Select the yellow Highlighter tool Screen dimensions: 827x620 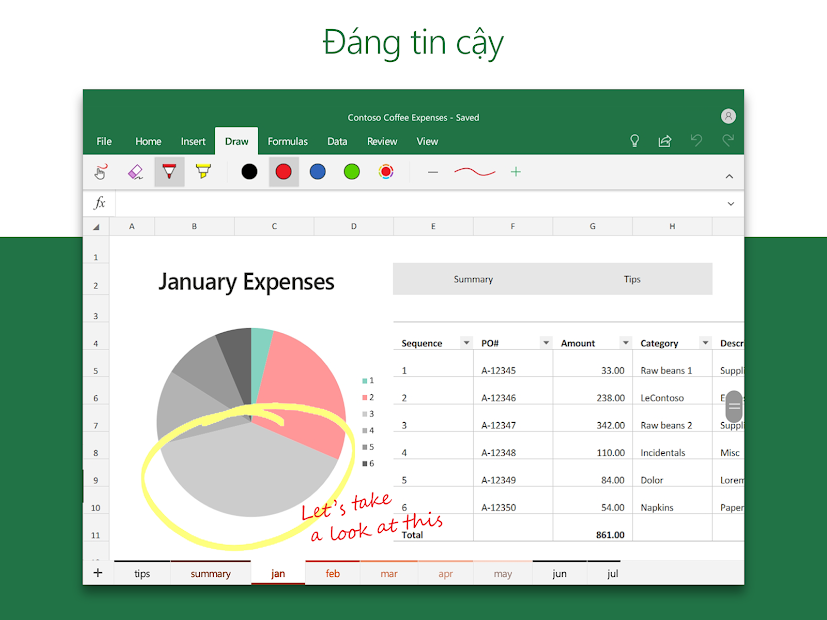203,172
